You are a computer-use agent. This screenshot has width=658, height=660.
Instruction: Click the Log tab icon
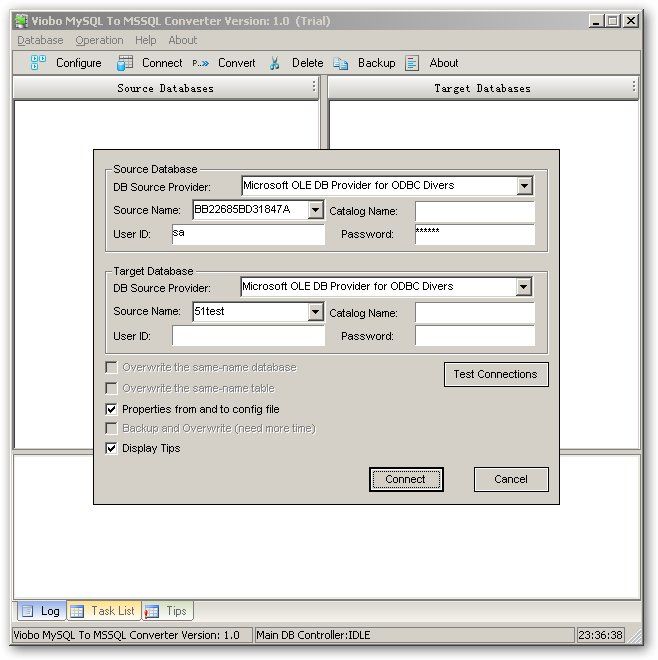pos(28,611)
